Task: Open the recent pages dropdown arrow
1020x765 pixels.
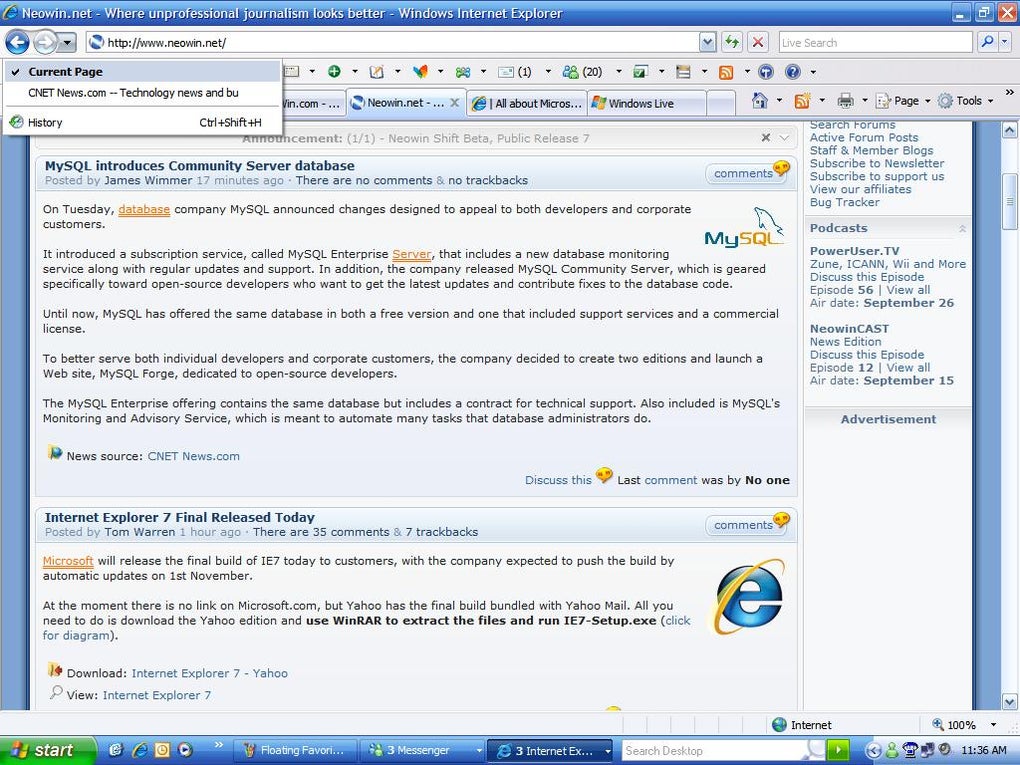Action: click(67, 43)
